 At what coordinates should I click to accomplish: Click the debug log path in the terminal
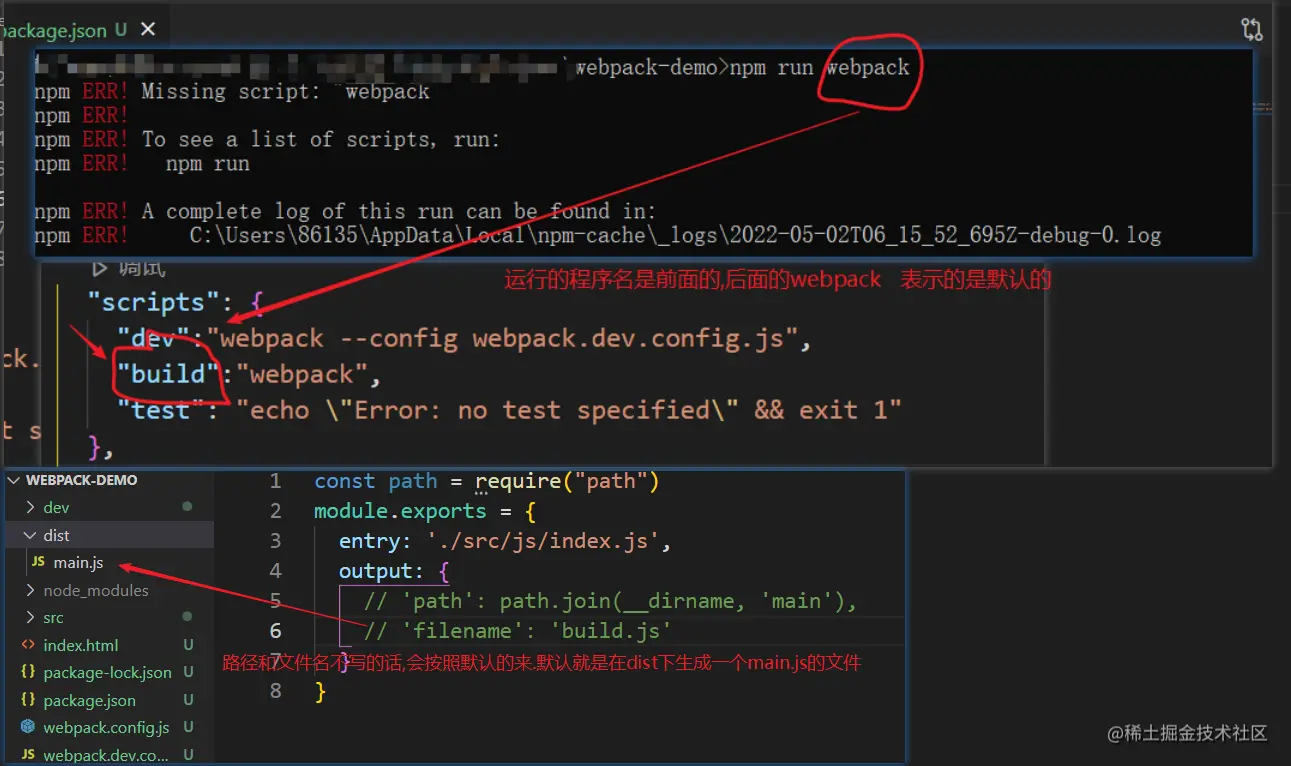pos(676,236)
